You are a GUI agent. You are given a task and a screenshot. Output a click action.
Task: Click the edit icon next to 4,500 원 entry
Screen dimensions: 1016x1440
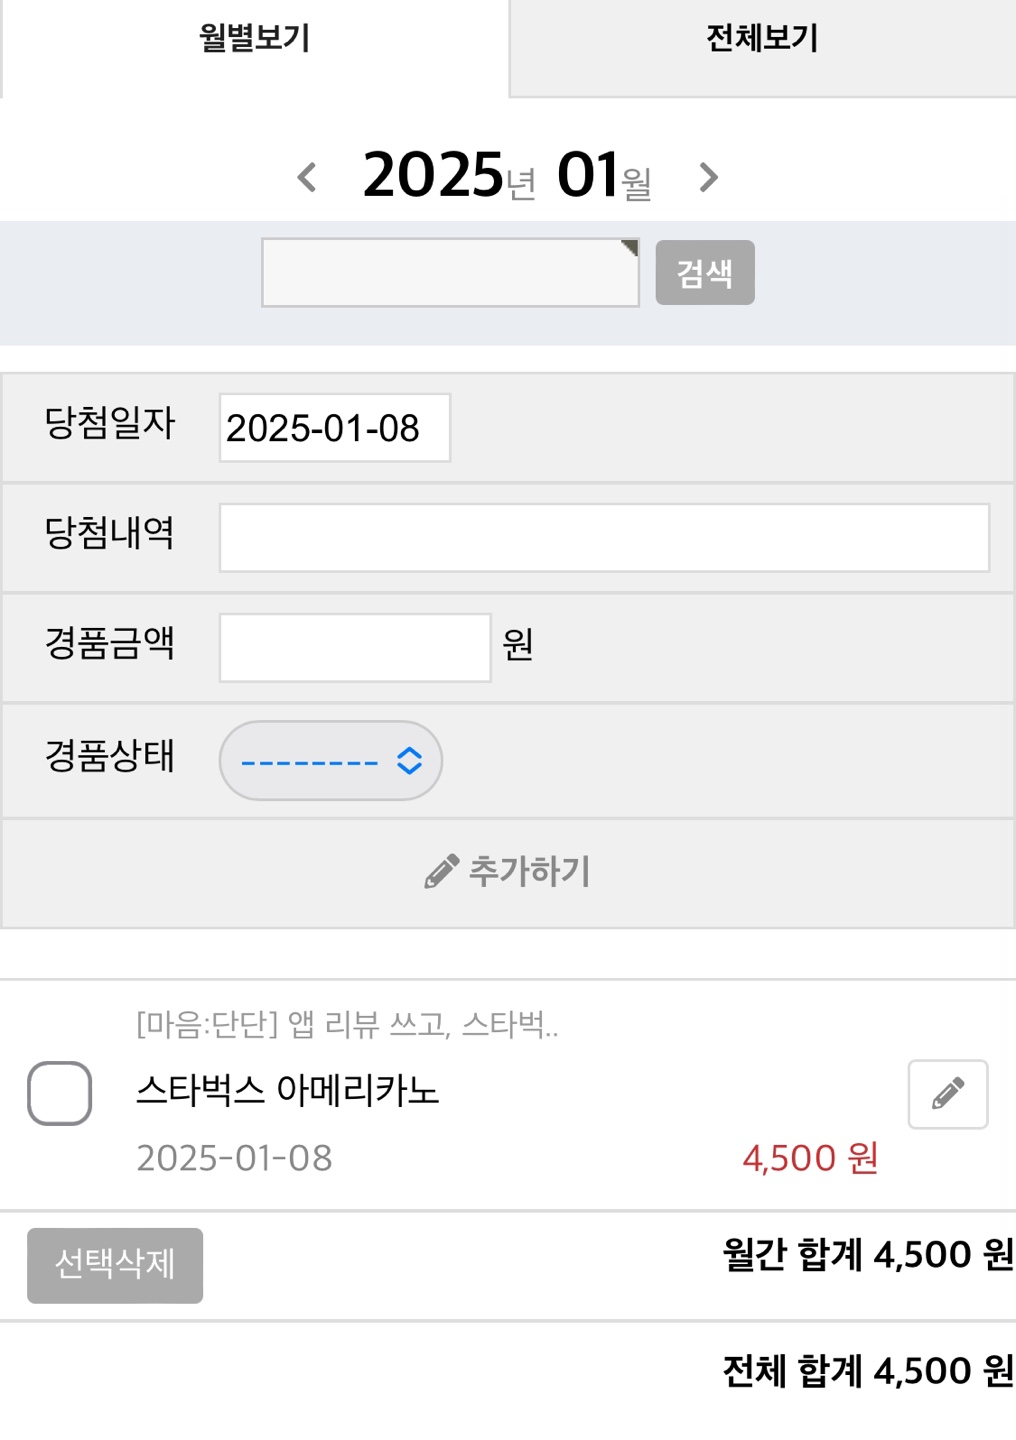[947, 1093]
